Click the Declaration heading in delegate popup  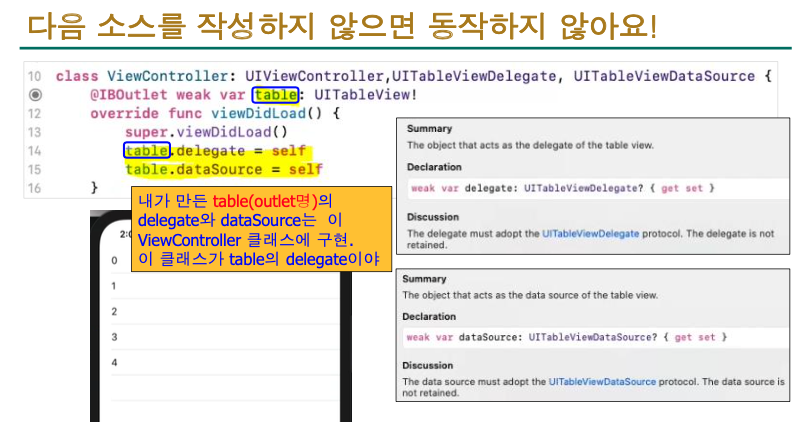click(434, 167)
